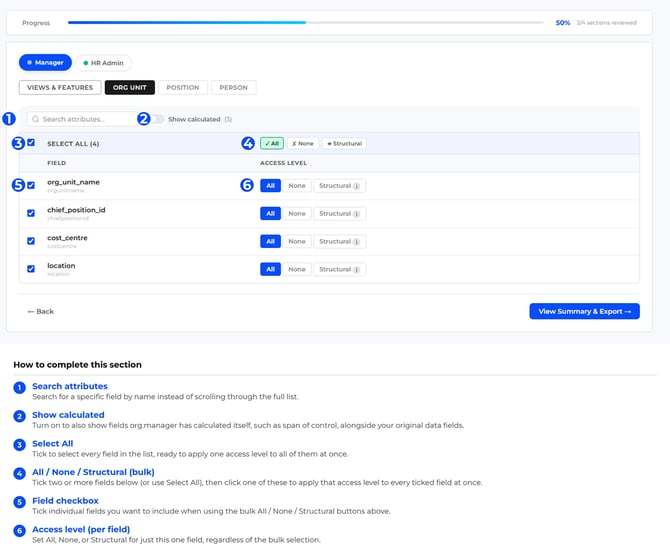Click the chief_position_id field label
The height and width of the screenshot is (550, 670).
coord(76,210)
